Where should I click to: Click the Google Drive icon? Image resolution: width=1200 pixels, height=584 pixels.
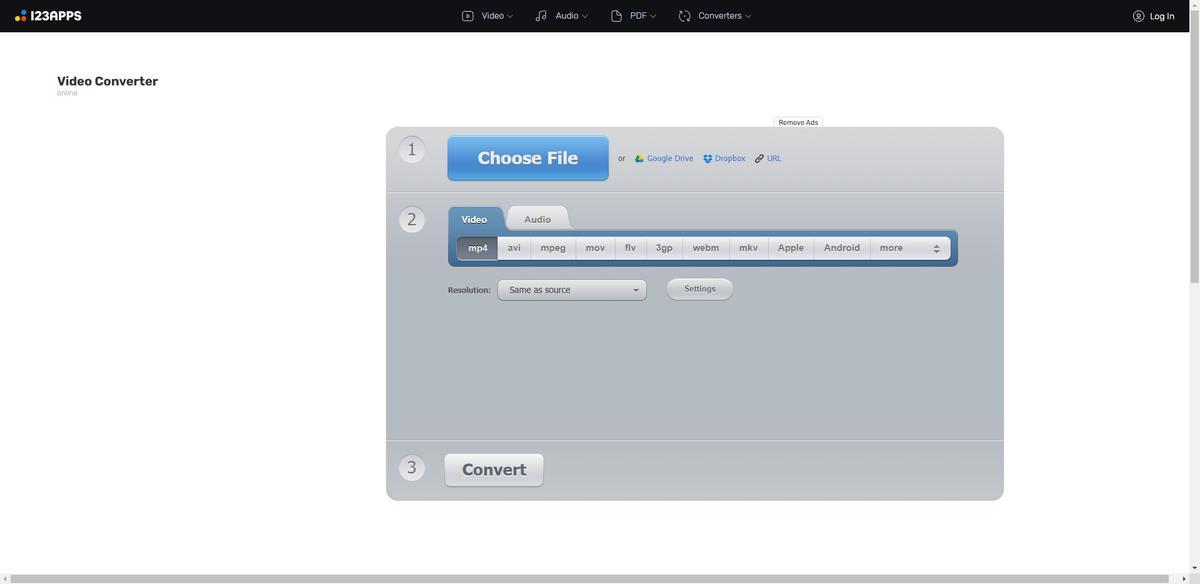pyautogui.click(x=639, y=159)
